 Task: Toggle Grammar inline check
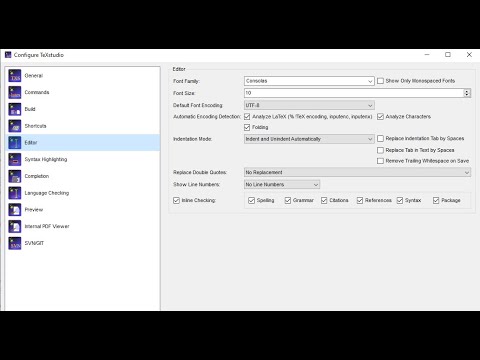click(288, 200)
